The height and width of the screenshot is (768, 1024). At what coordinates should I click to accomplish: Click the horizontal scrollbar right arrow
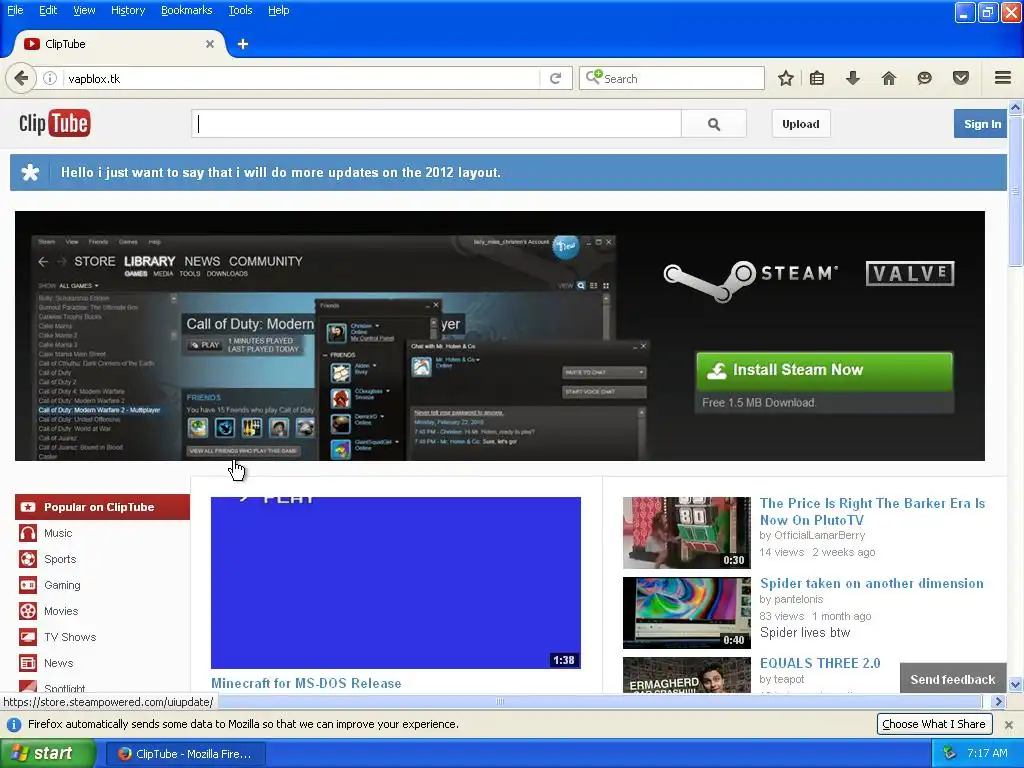point(998,701)
